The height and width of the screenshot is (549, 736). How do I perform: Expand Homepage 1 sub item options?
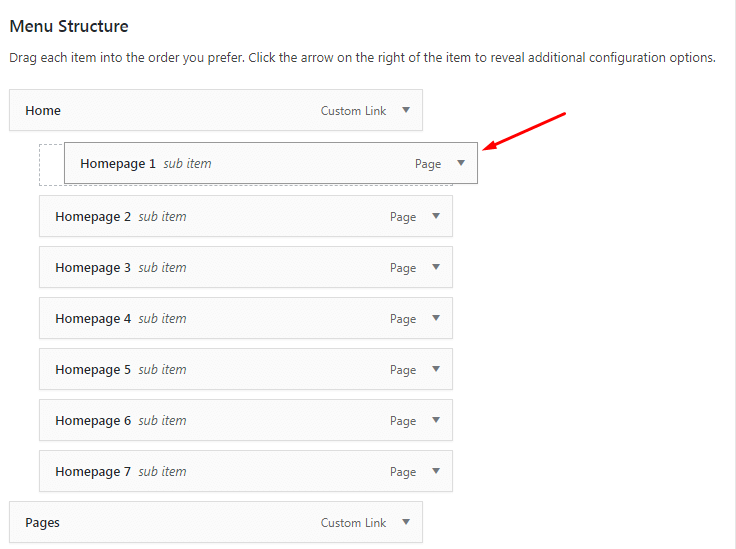pyautogui.click(x=461, y=163)
